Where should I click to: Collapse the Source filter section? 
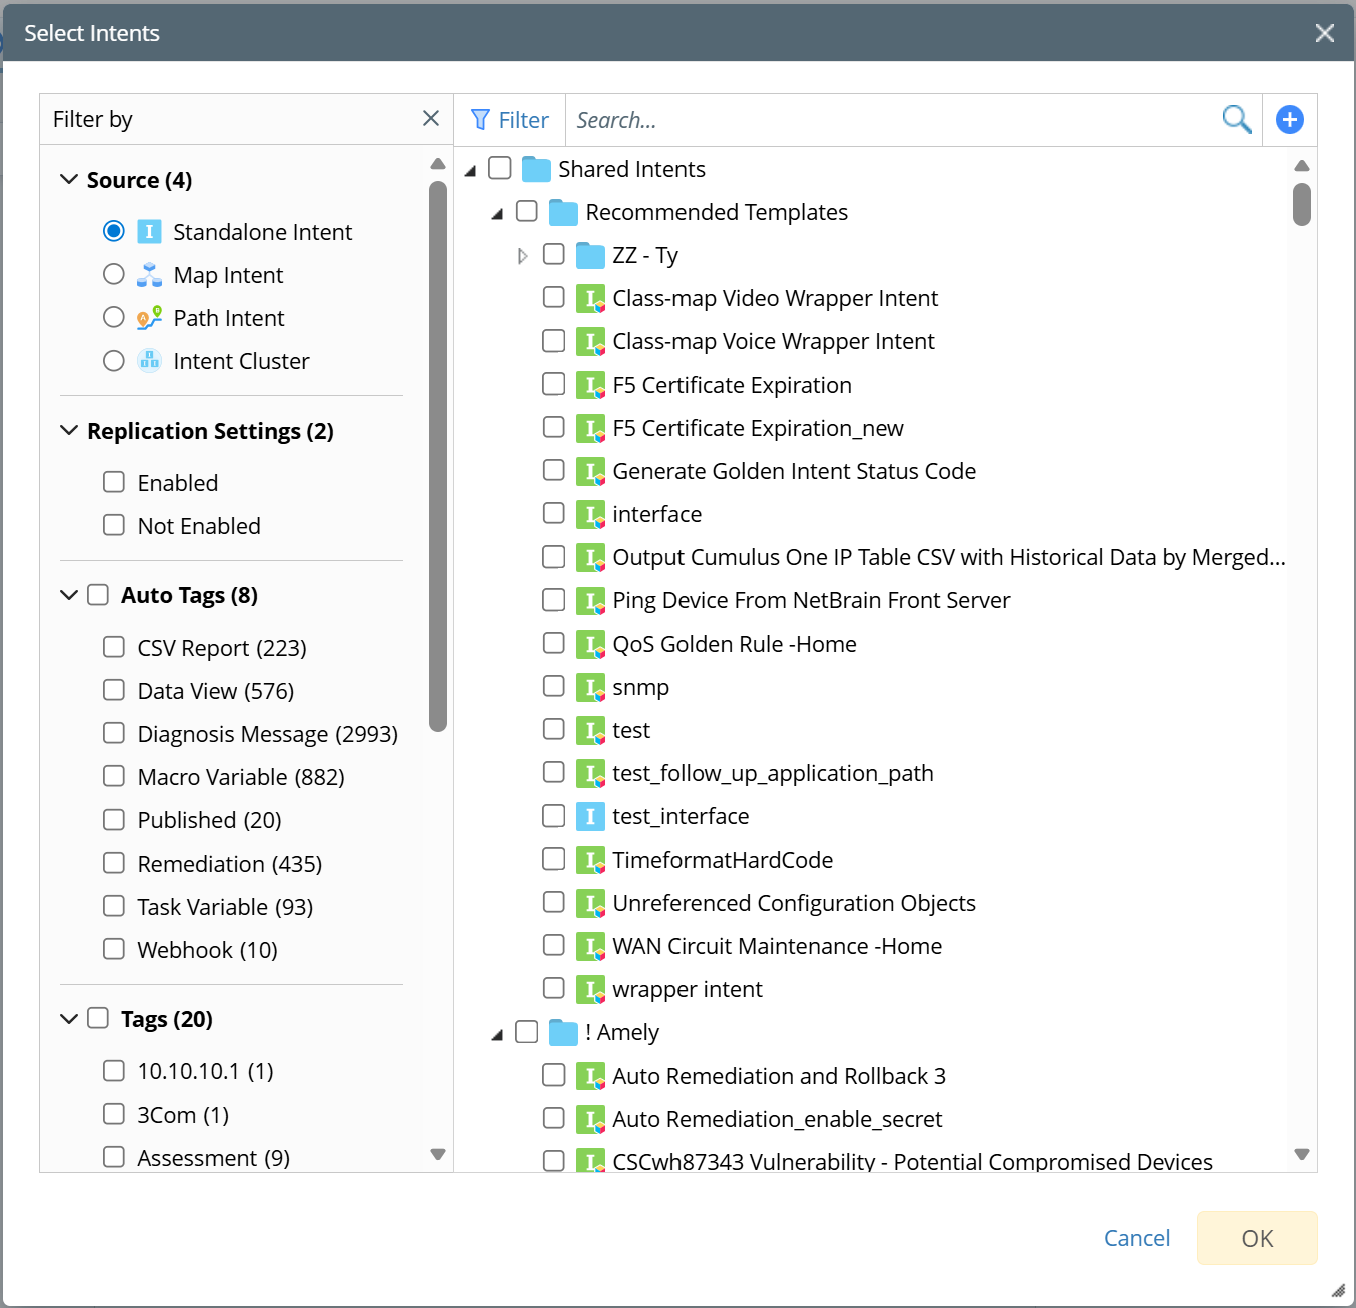tap(69, 180)
